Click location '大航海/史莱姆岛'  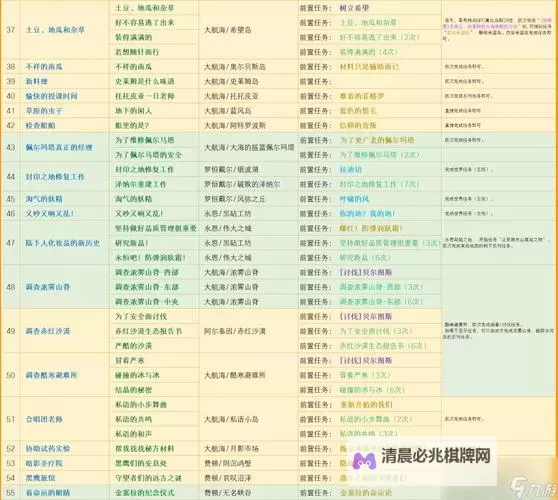pos(231,81)
